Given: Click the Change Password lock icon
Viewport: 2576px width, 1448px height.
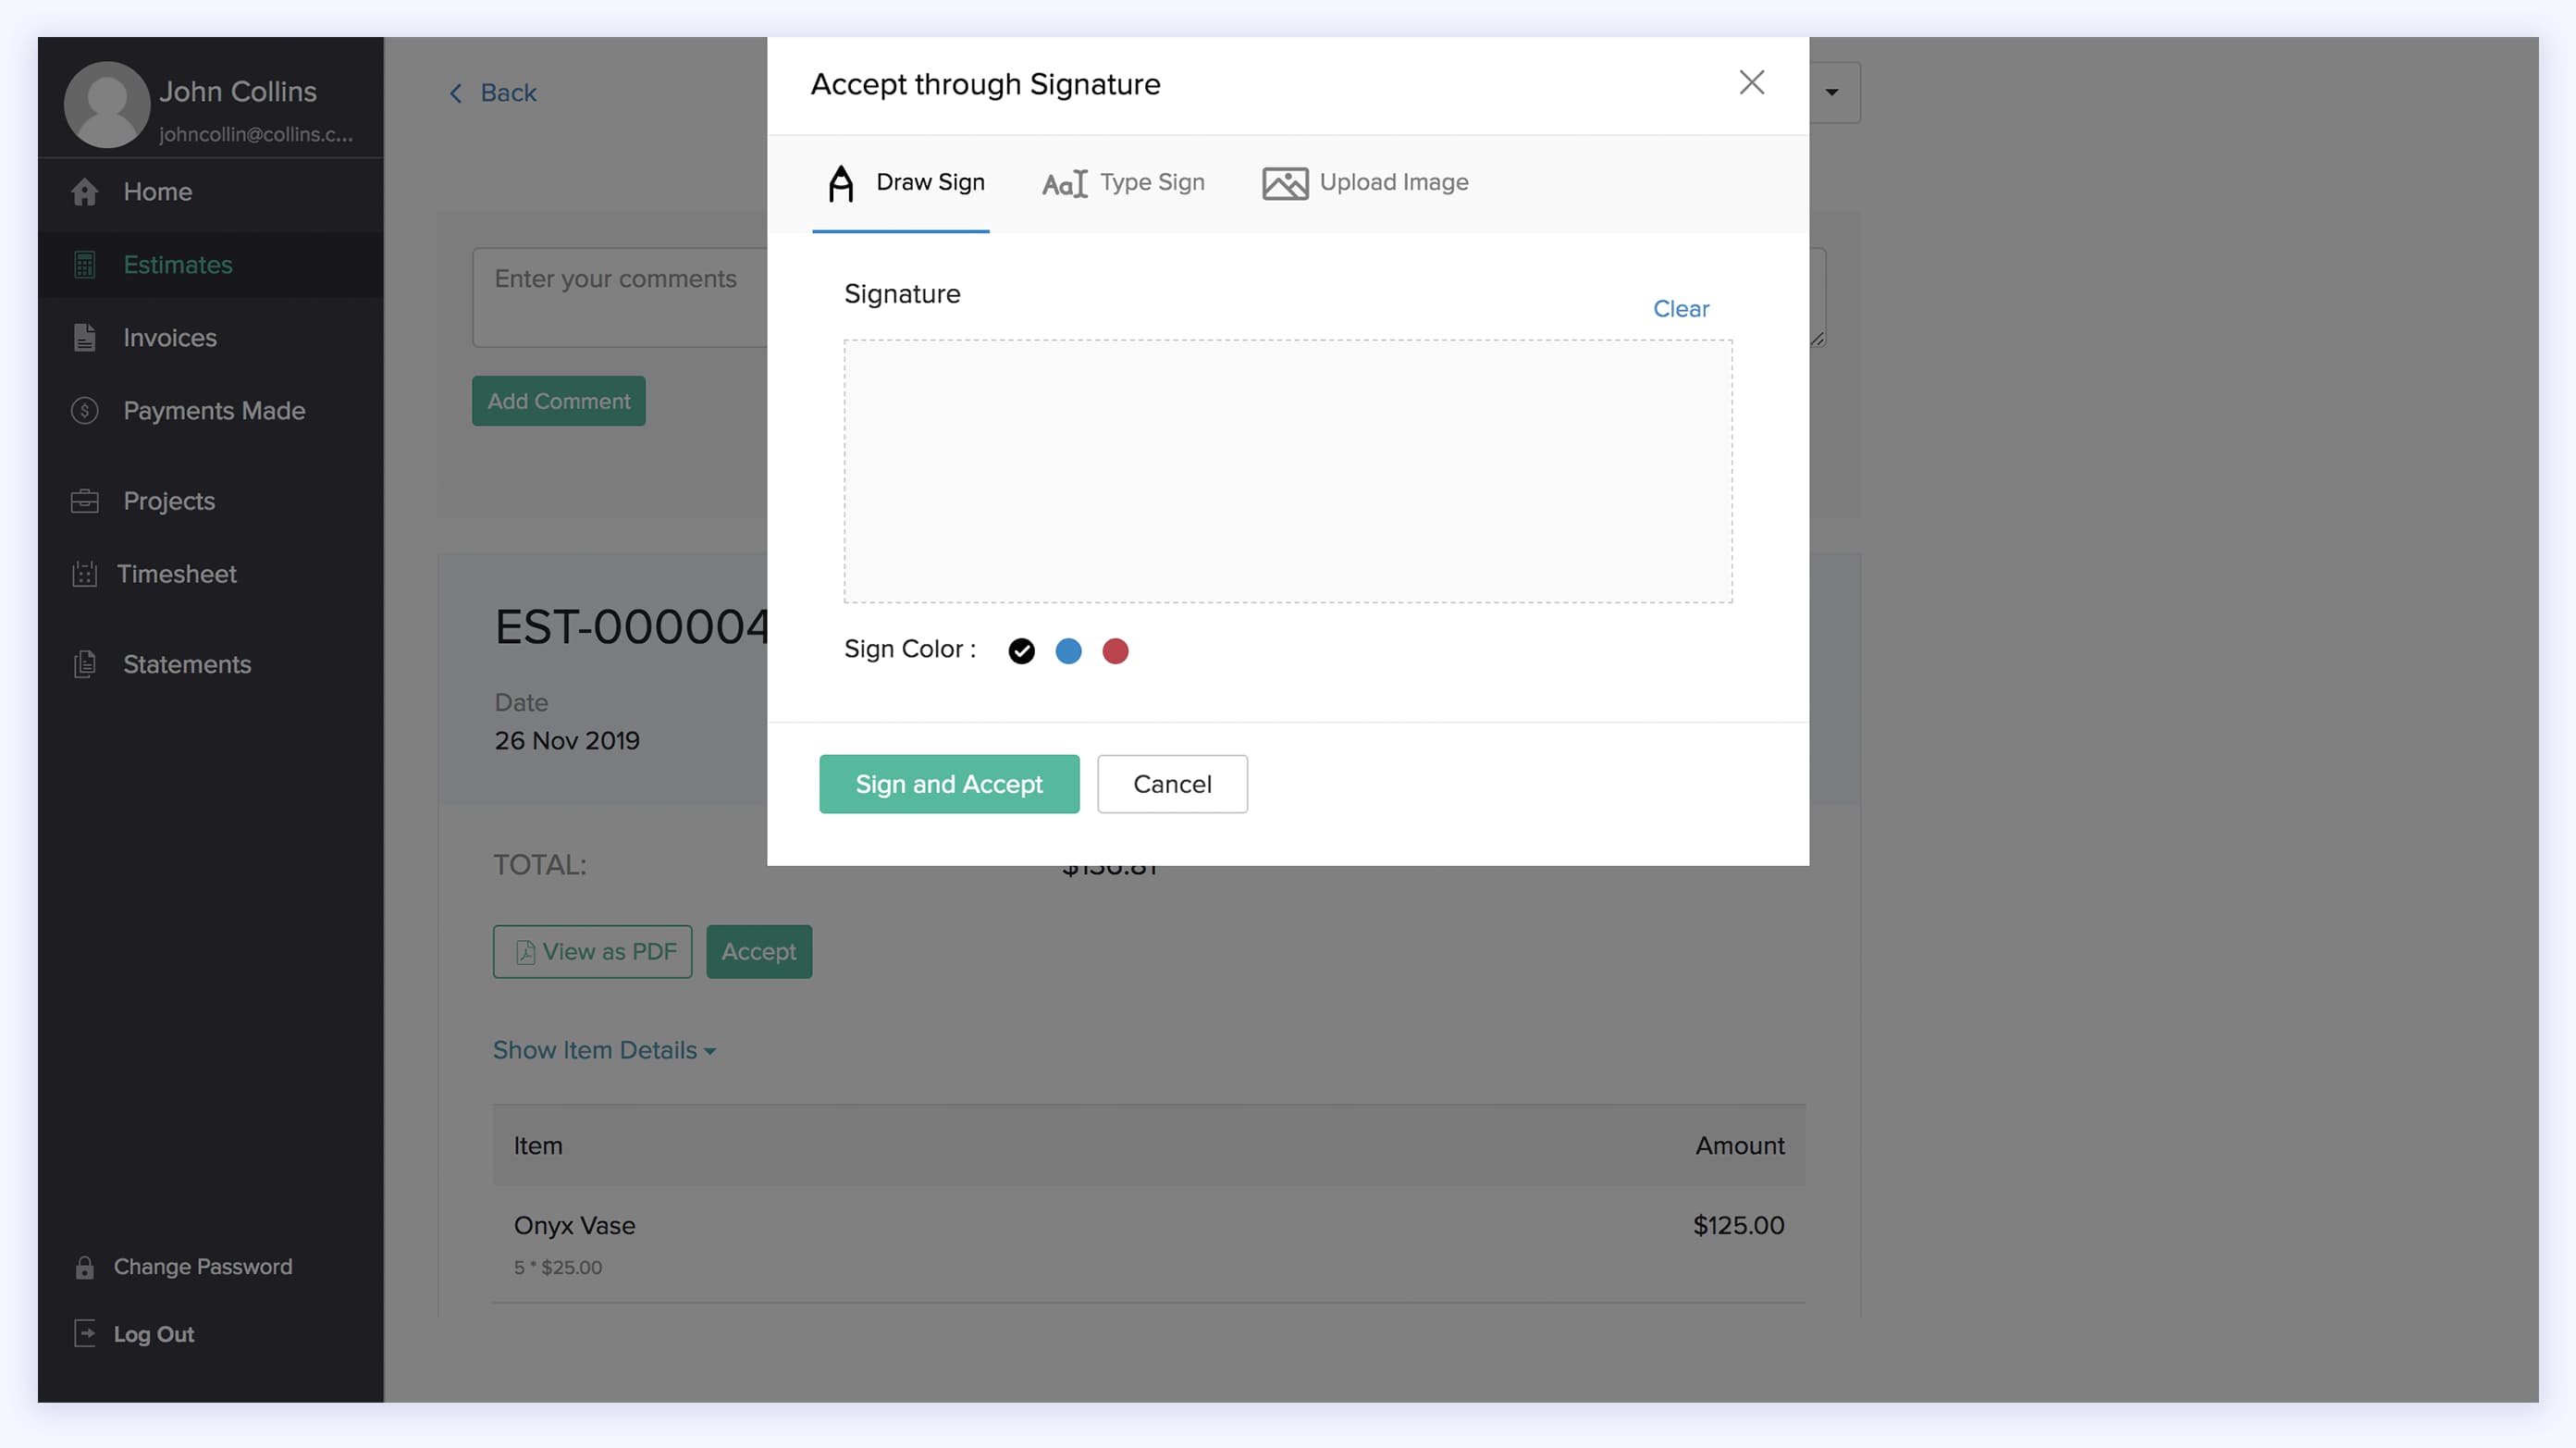Looking at the screenshot, I should pos(84,1266).
